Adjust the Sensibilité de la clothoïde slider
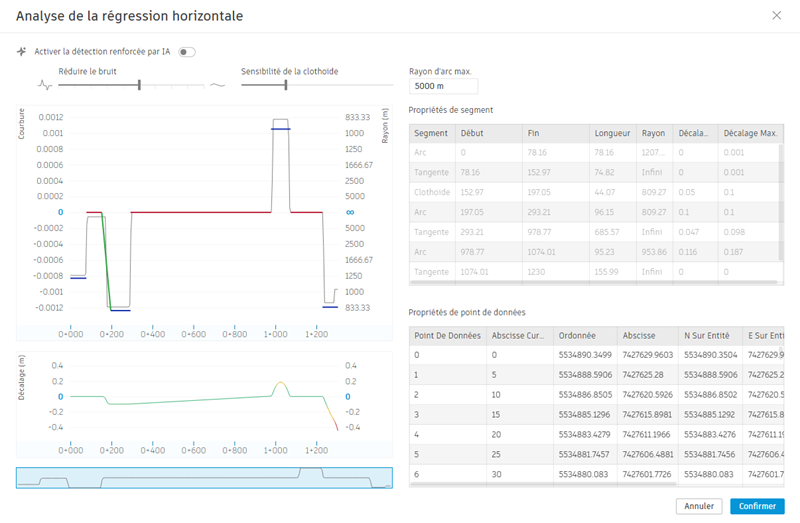 tap(286, 85)
